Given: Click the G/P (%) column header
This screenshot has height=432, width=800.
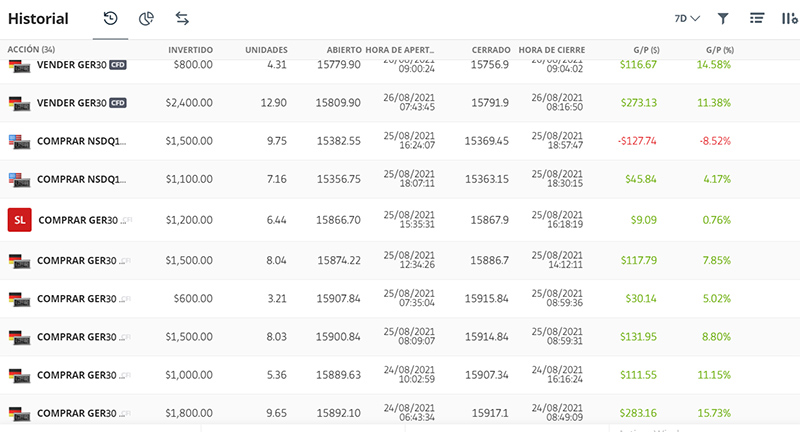Looking at the screenshot, I should [x=720, y=50].
